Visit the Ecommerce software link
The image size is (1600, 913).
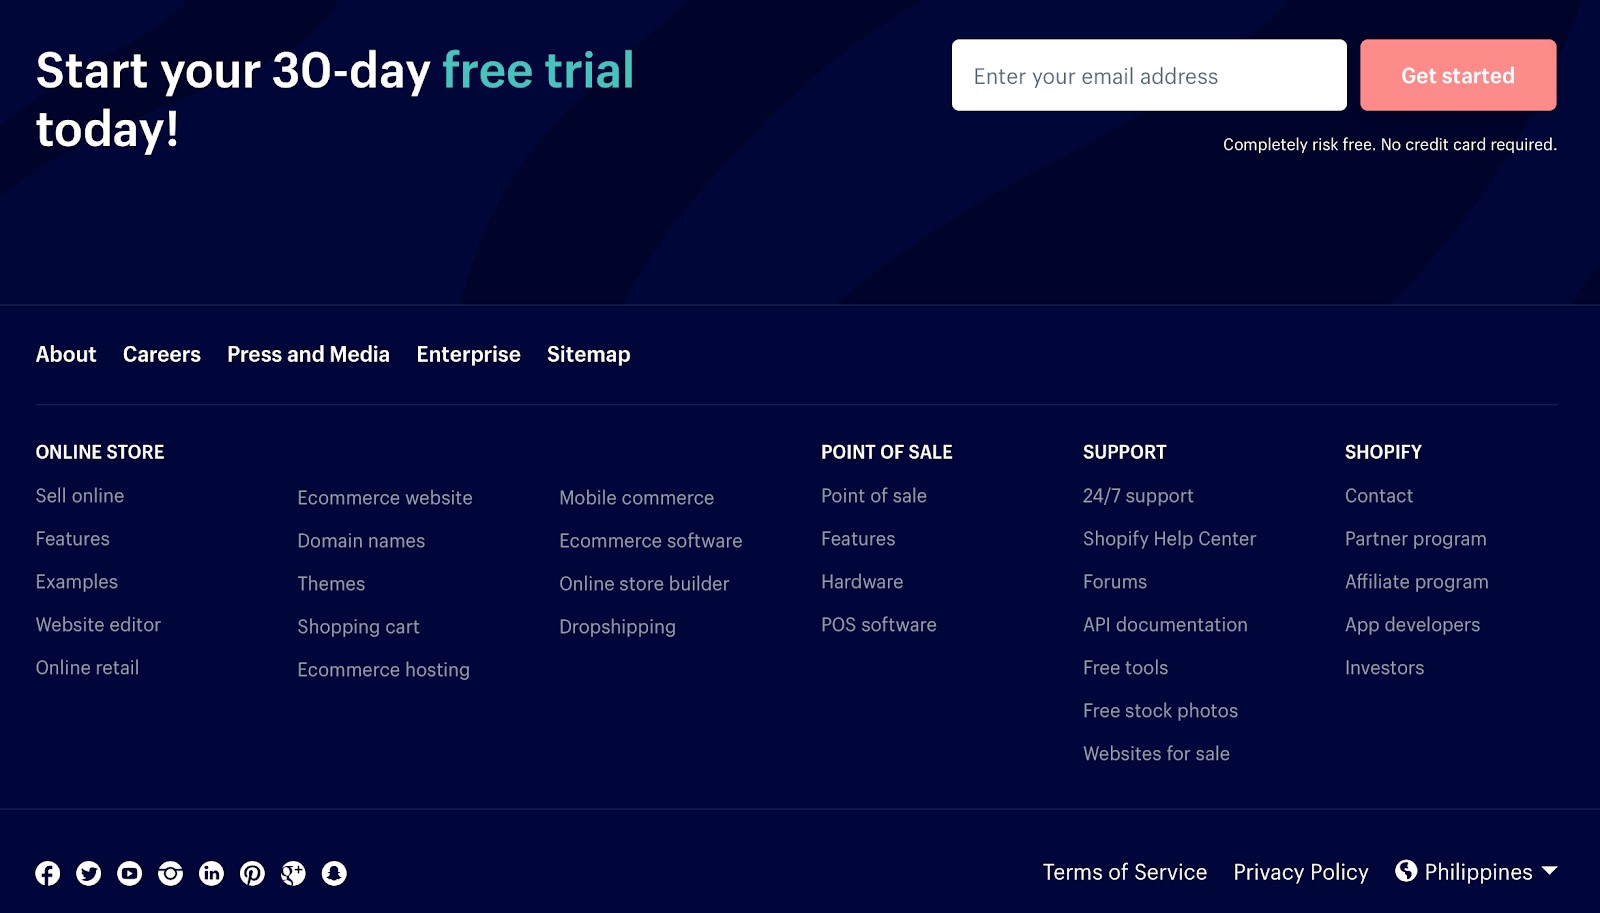pyautogui.click(x=651, y=541)
